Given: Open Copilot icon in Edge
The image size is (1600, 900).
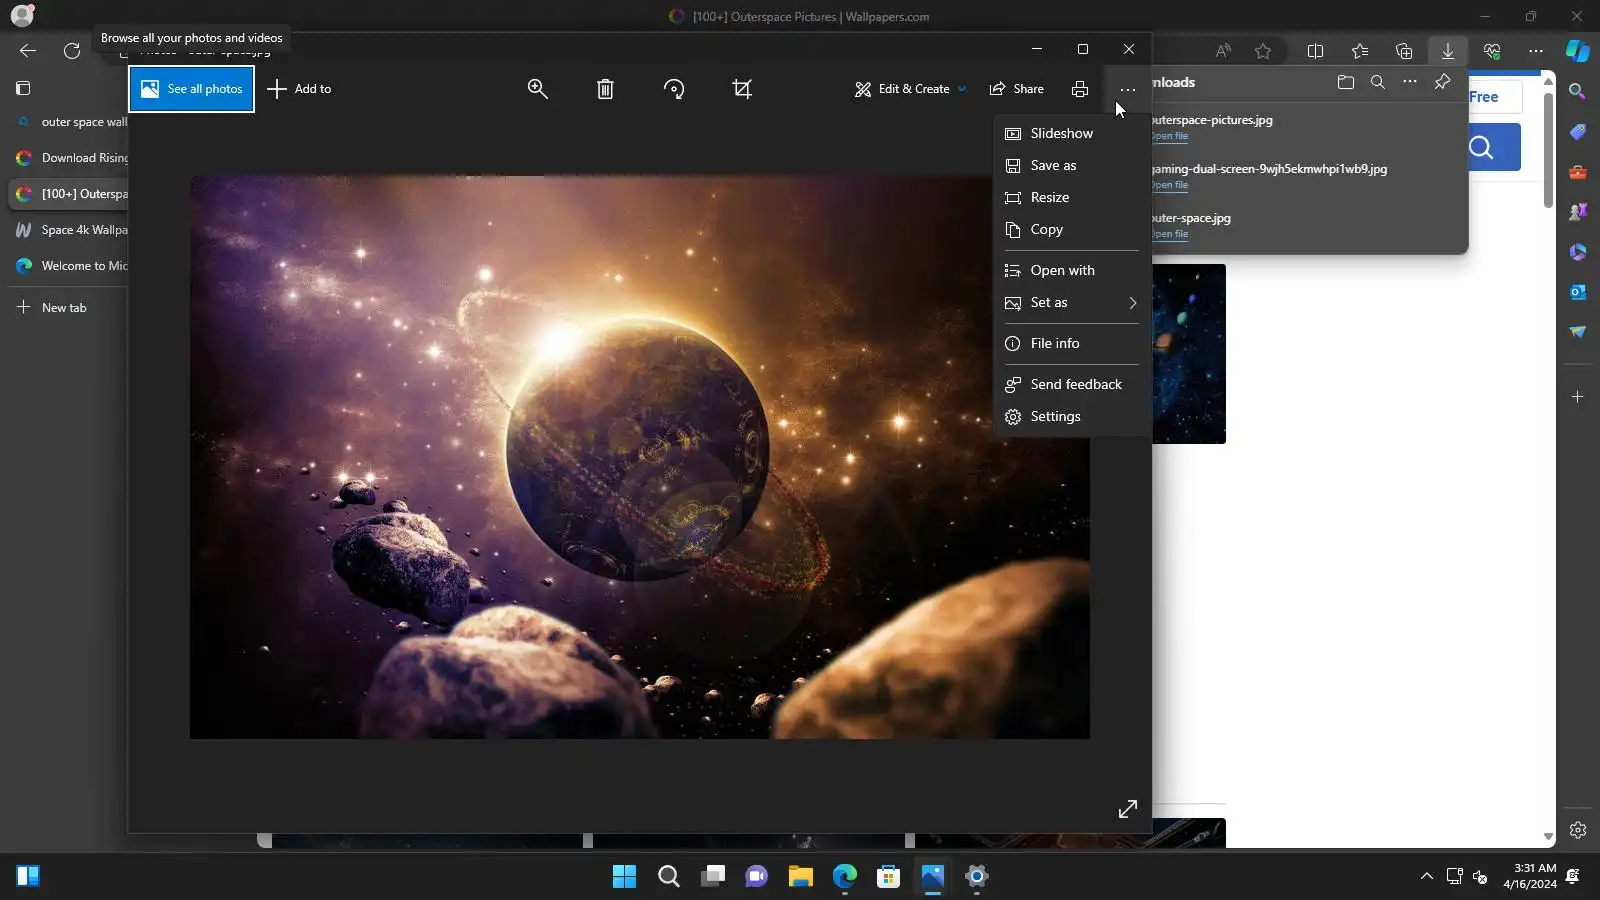Looking at the screenshot, I should point(1578,50).
